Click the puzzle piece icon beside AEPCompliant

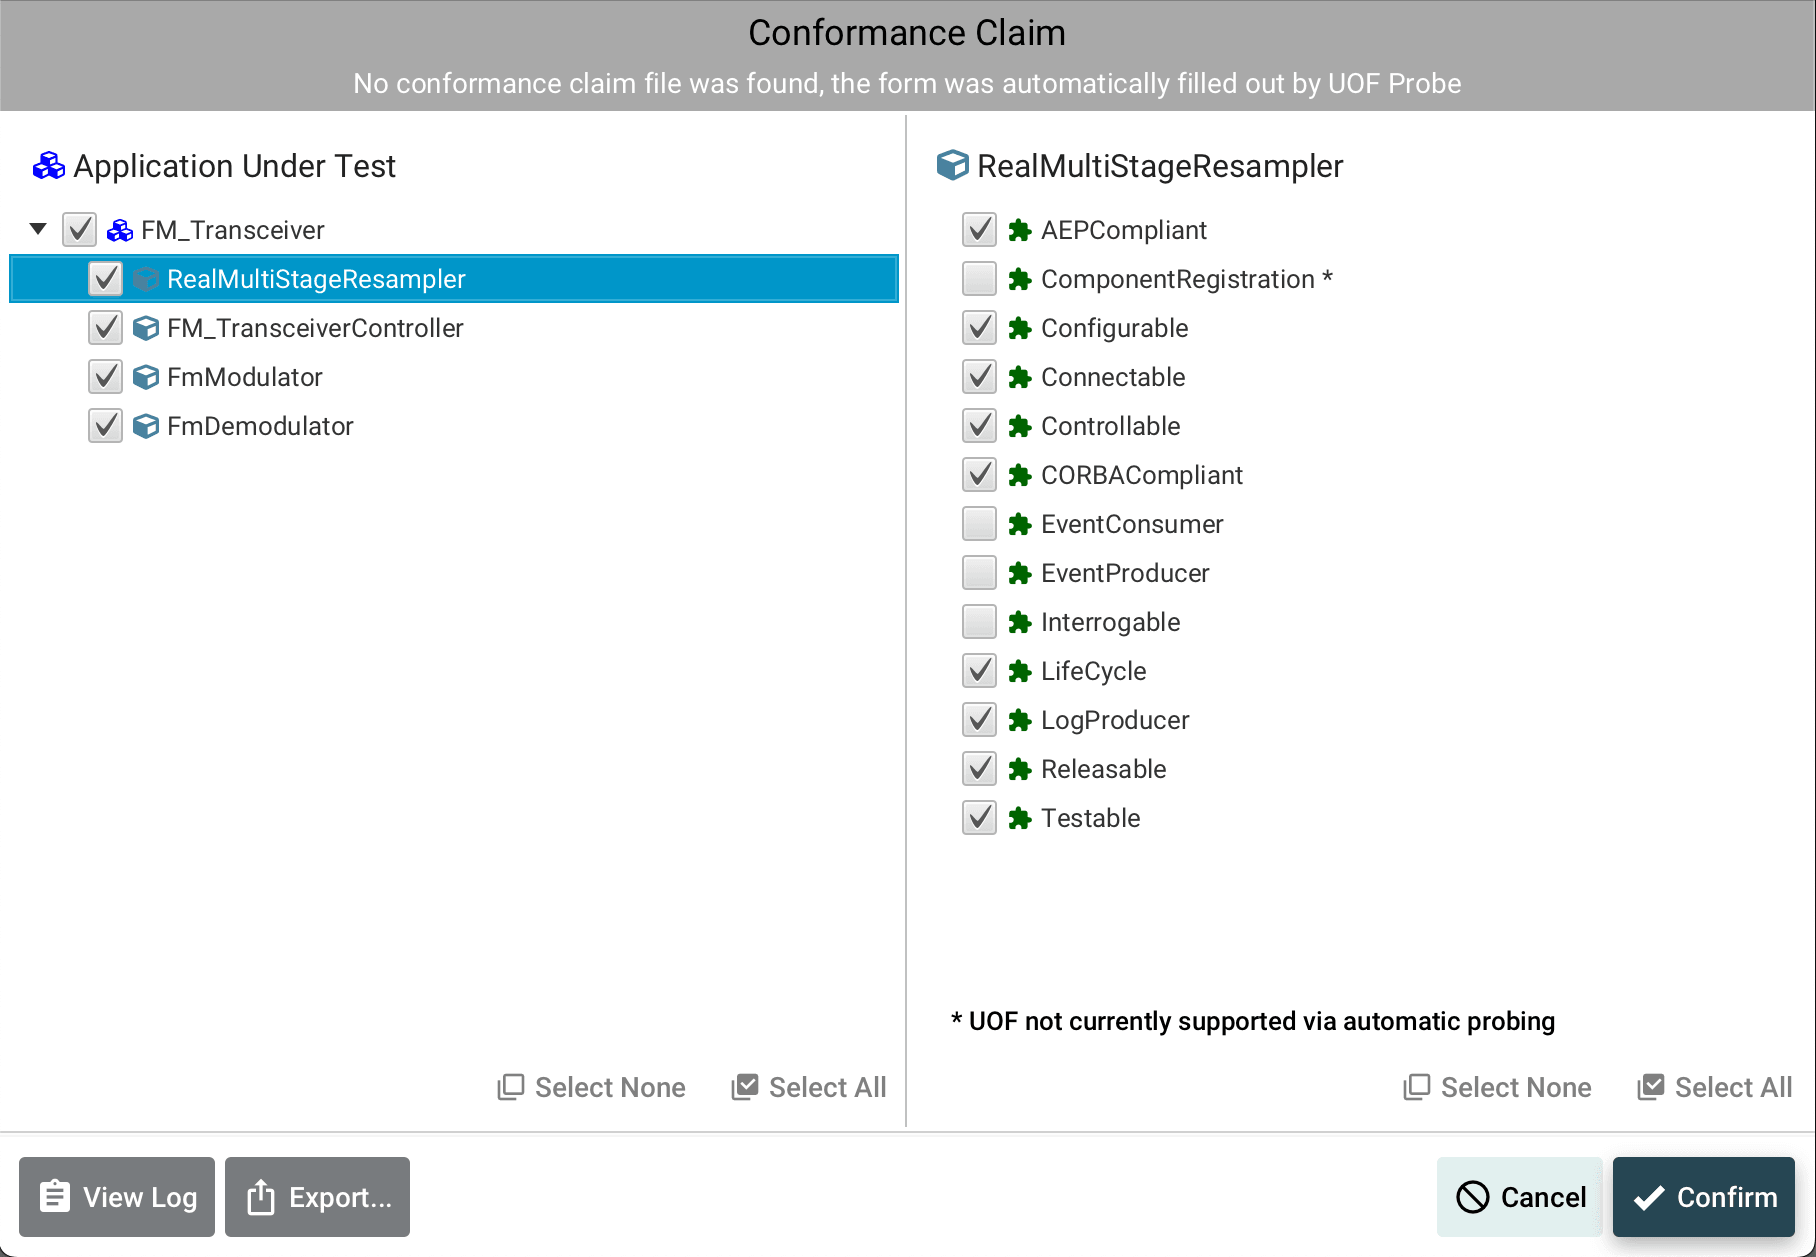[1019, 229]
